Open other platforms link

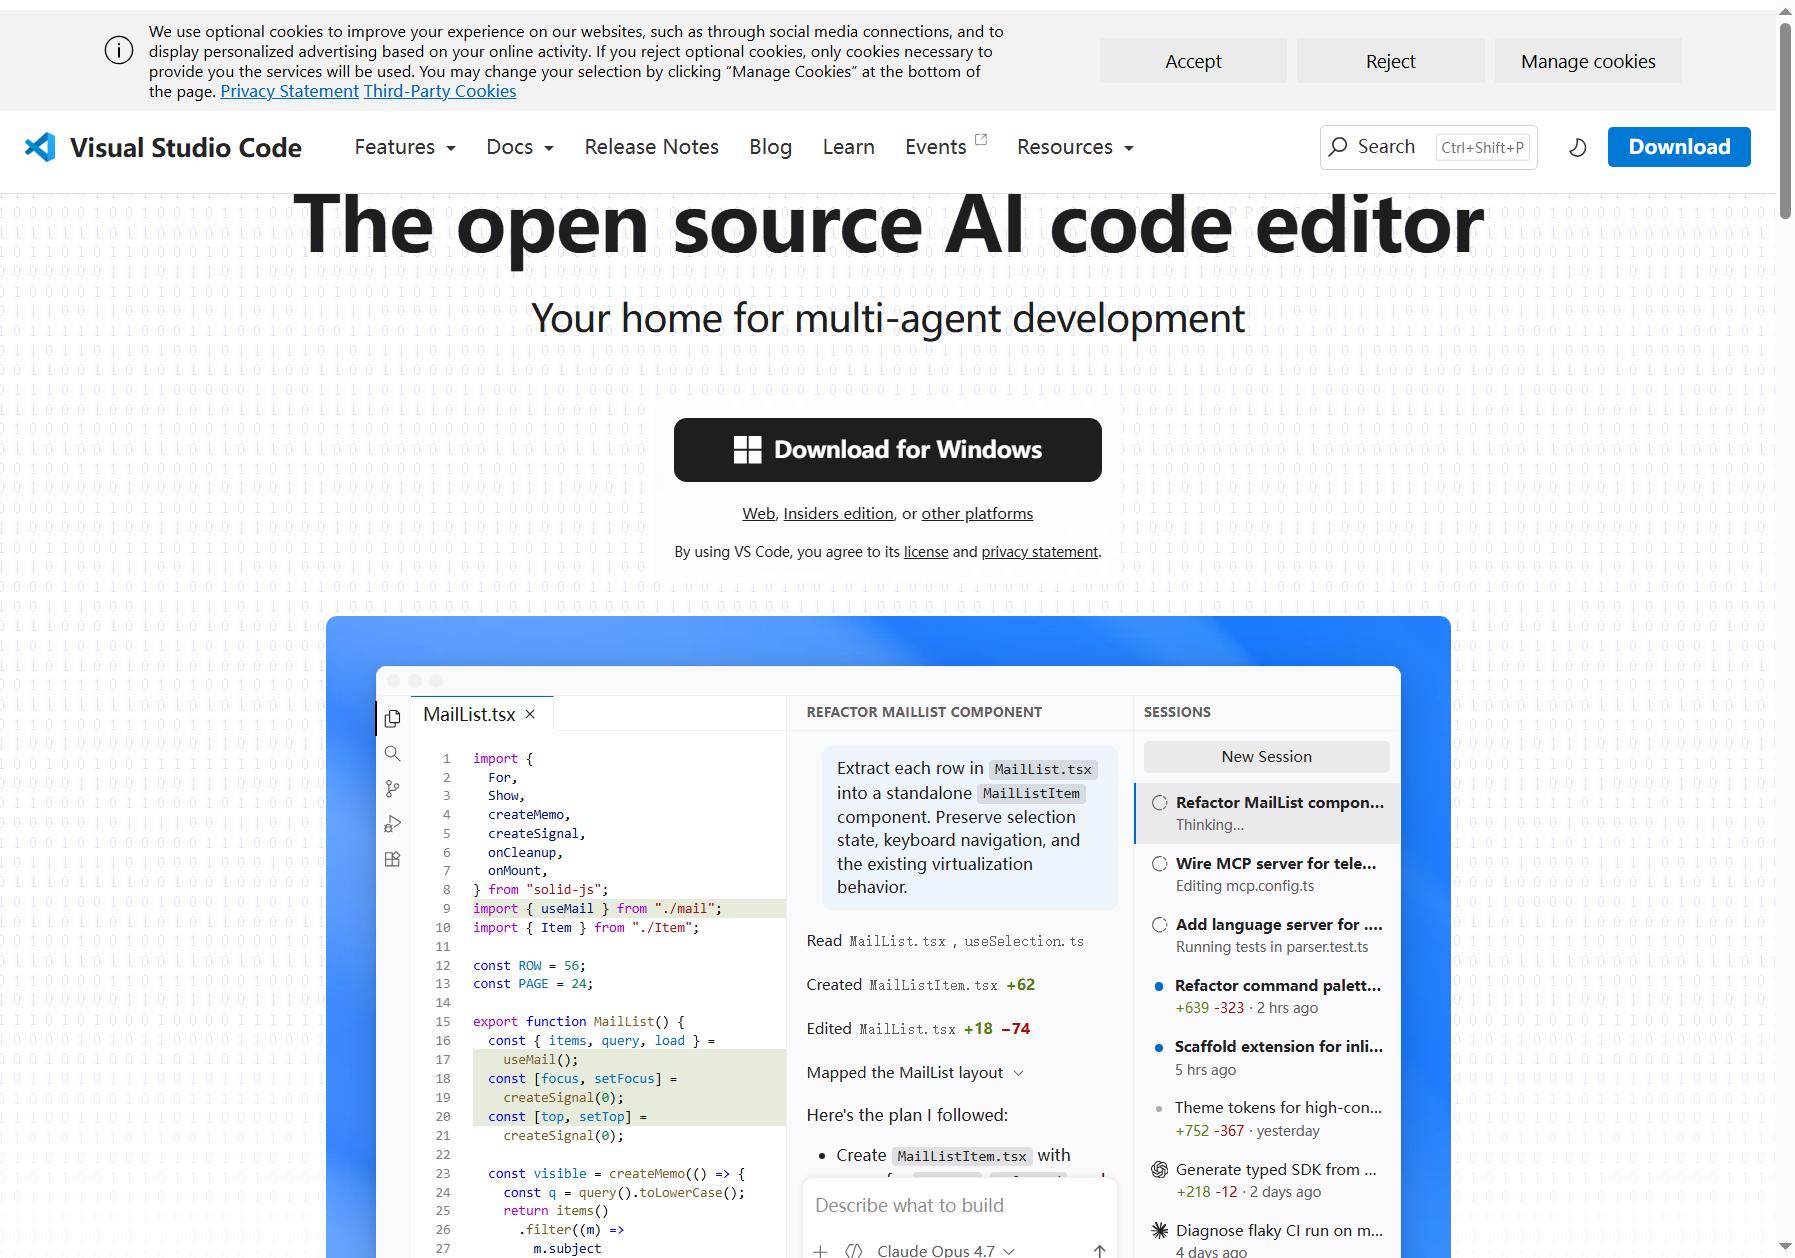pos(977,513)
